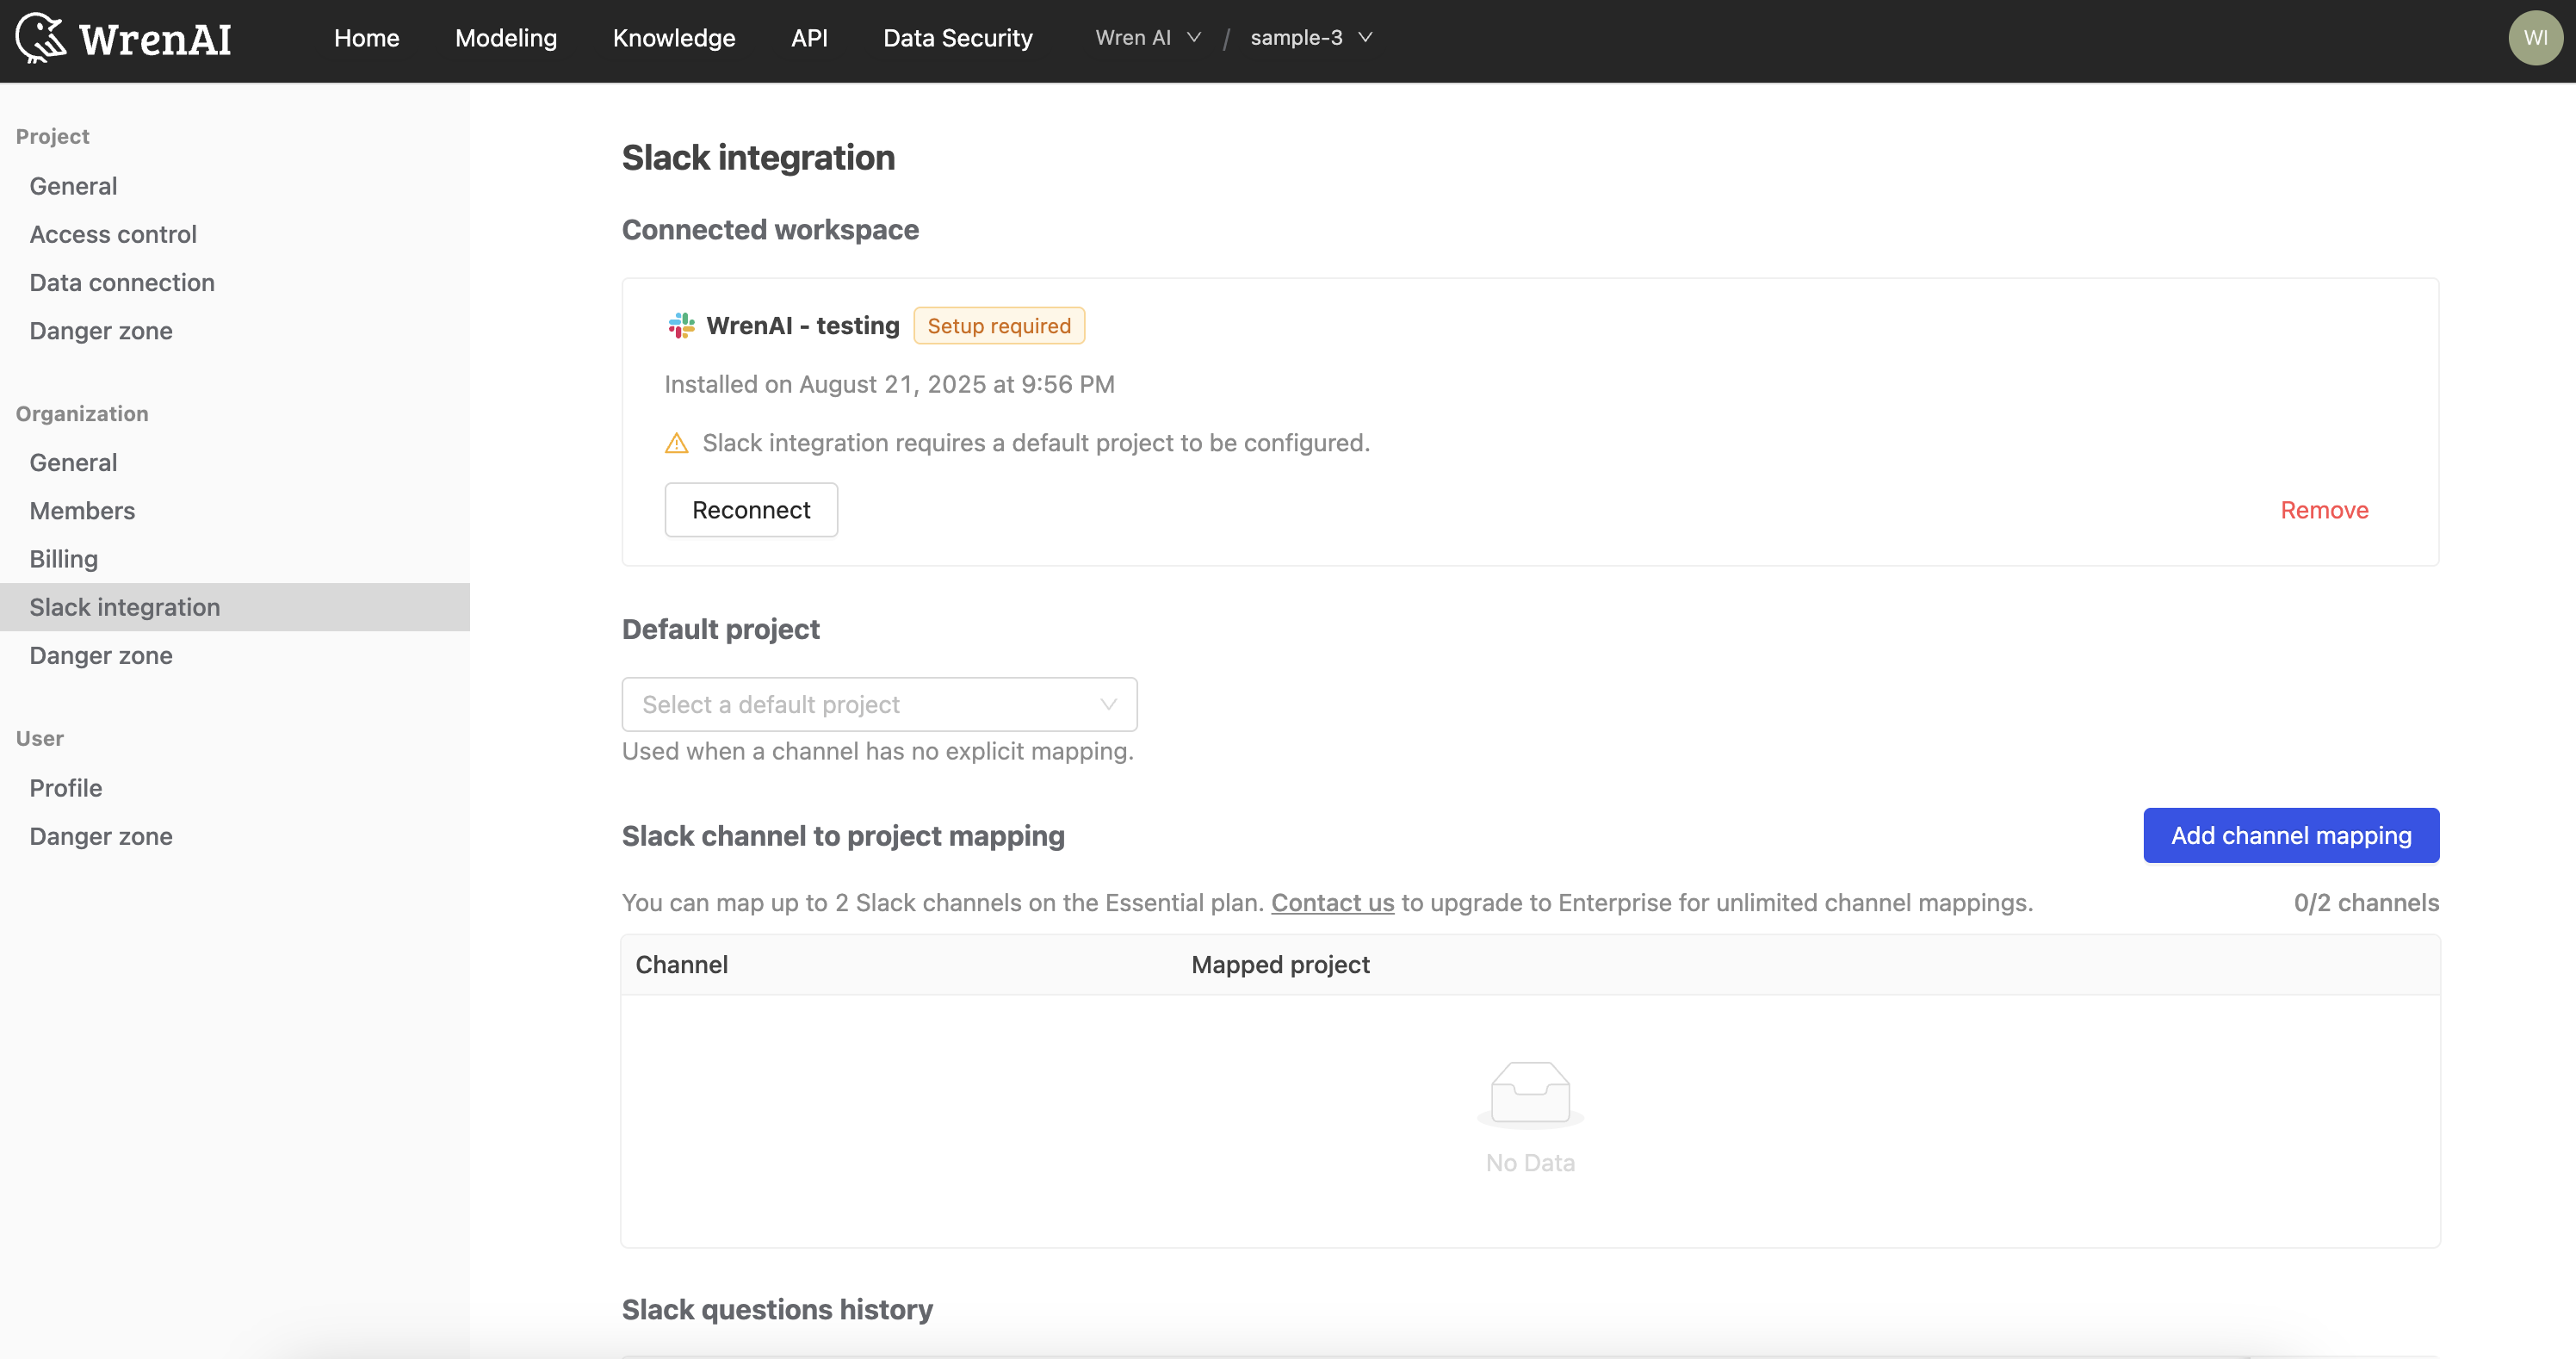Go to the Home tab
This screenshot has width=2576, height=1359.
coord(366,38)
